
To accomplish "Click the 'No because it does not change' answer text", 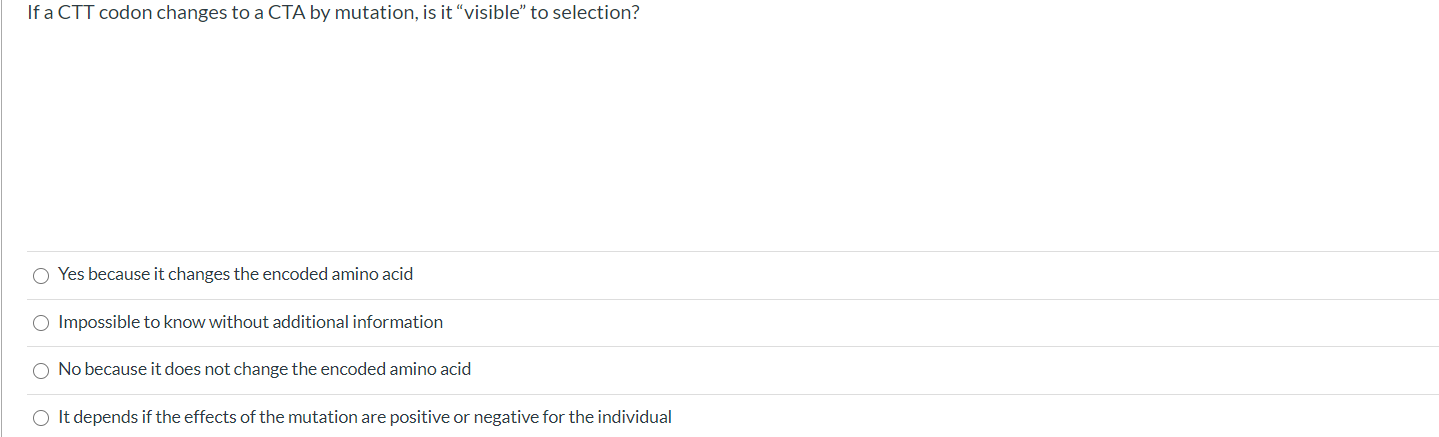I will click(x=264, y=369).
